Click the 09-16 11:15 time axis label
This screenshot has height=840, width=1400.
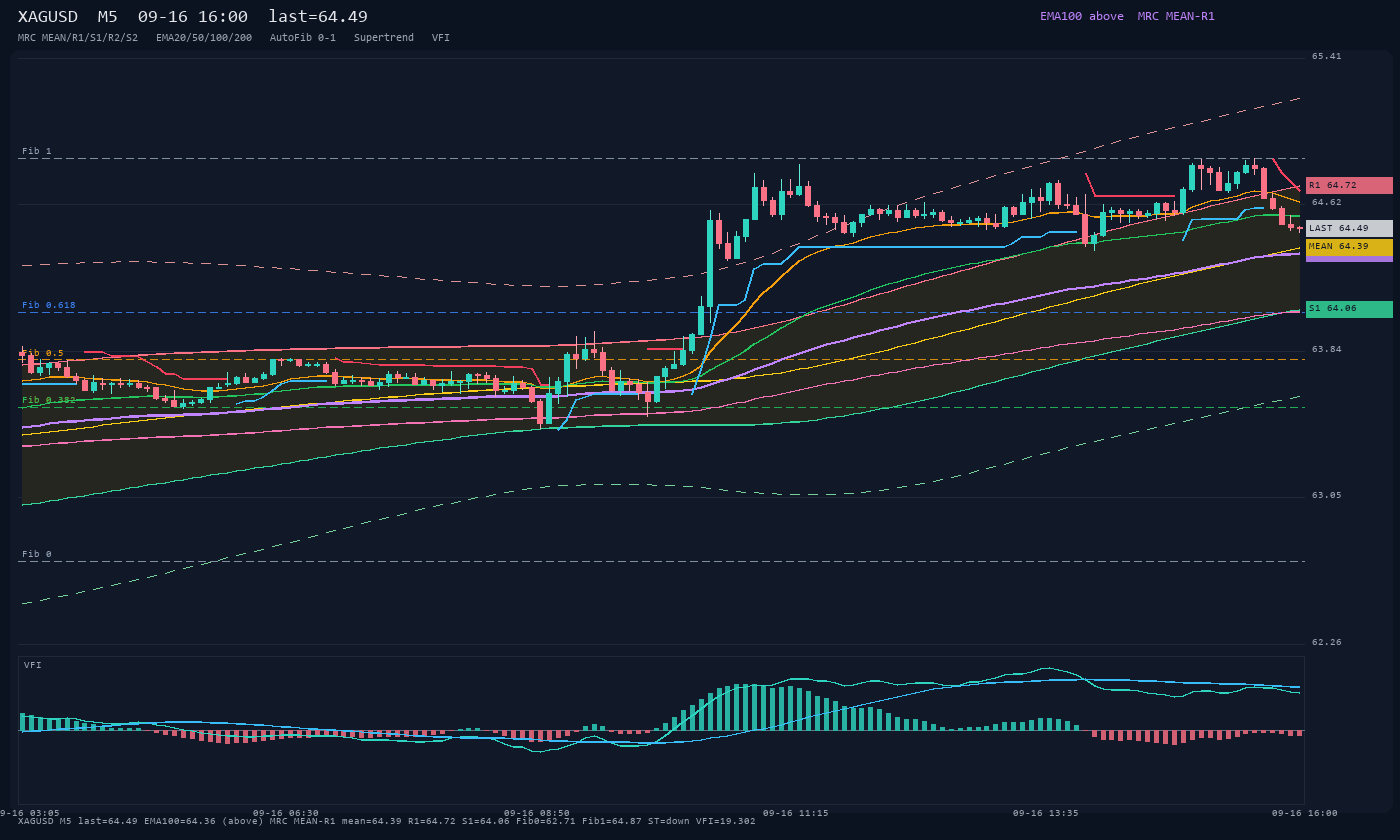click(x=795, y=813)
